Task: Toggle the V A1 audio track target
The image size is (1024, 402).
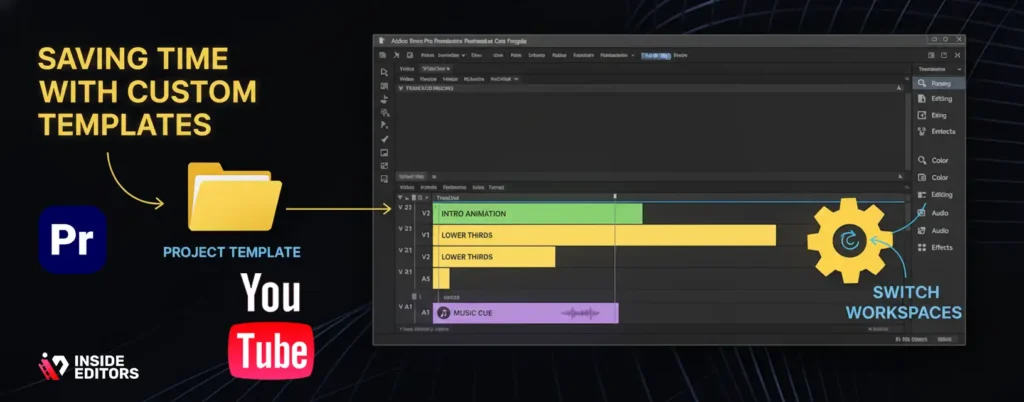Action: pyautogui.click(x=405, y=306)
